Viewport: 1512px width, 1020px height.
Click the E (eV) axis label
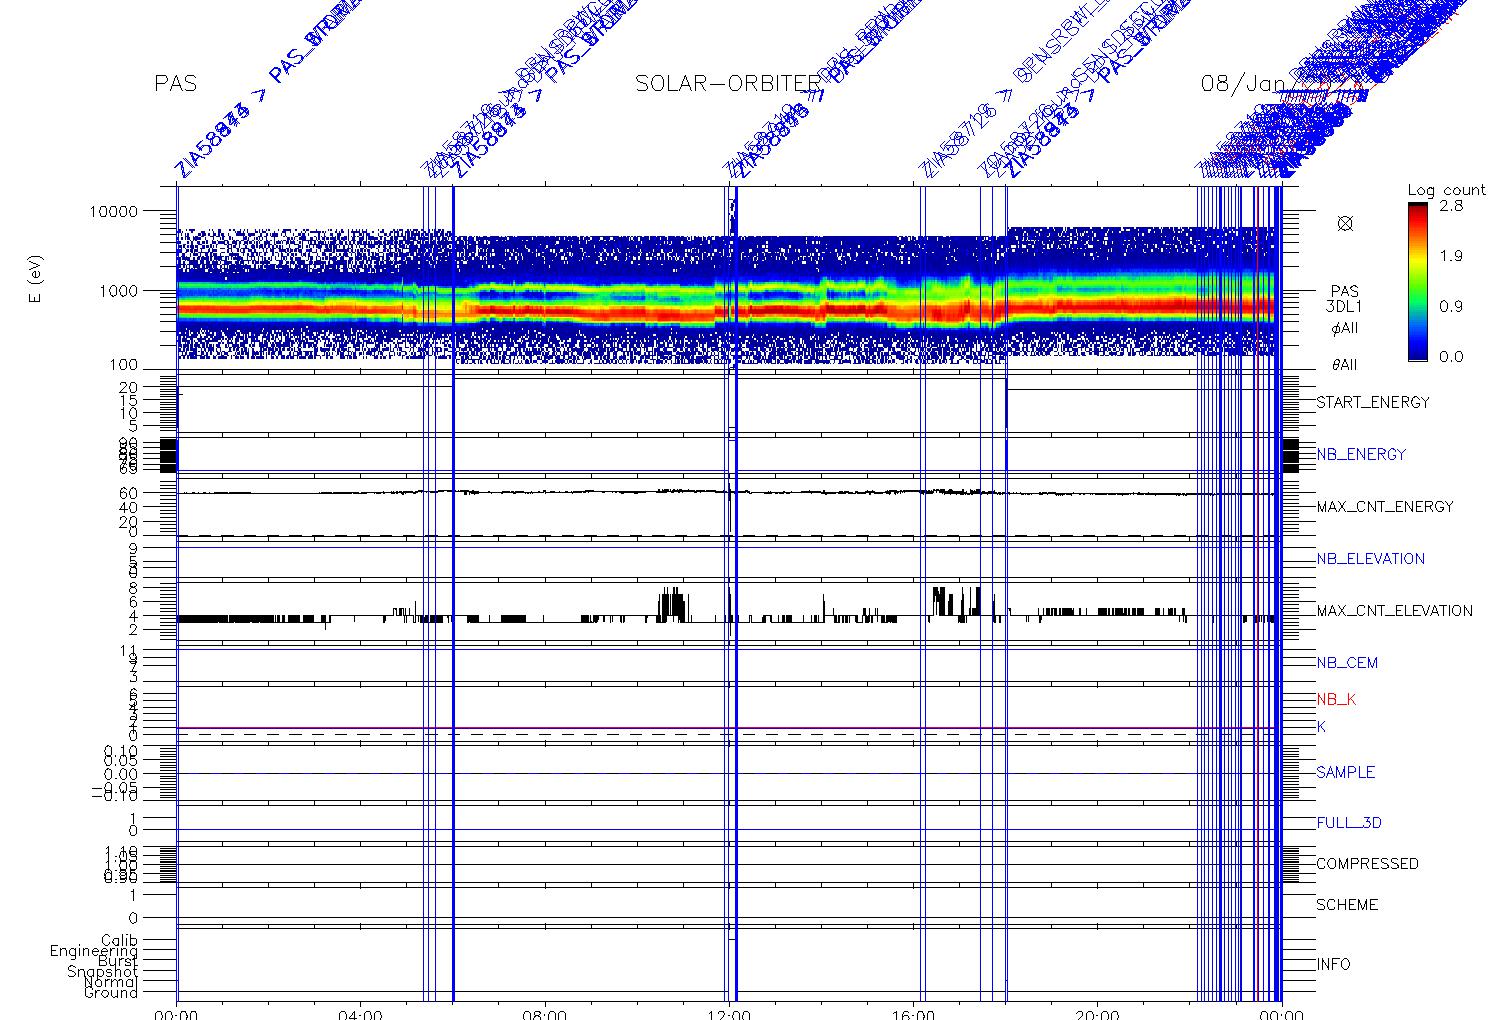36,278
